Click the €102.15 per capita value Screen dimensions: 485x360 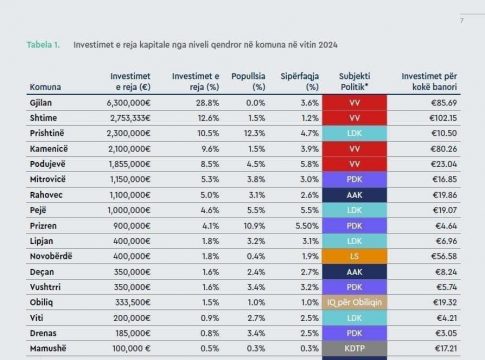443,118
